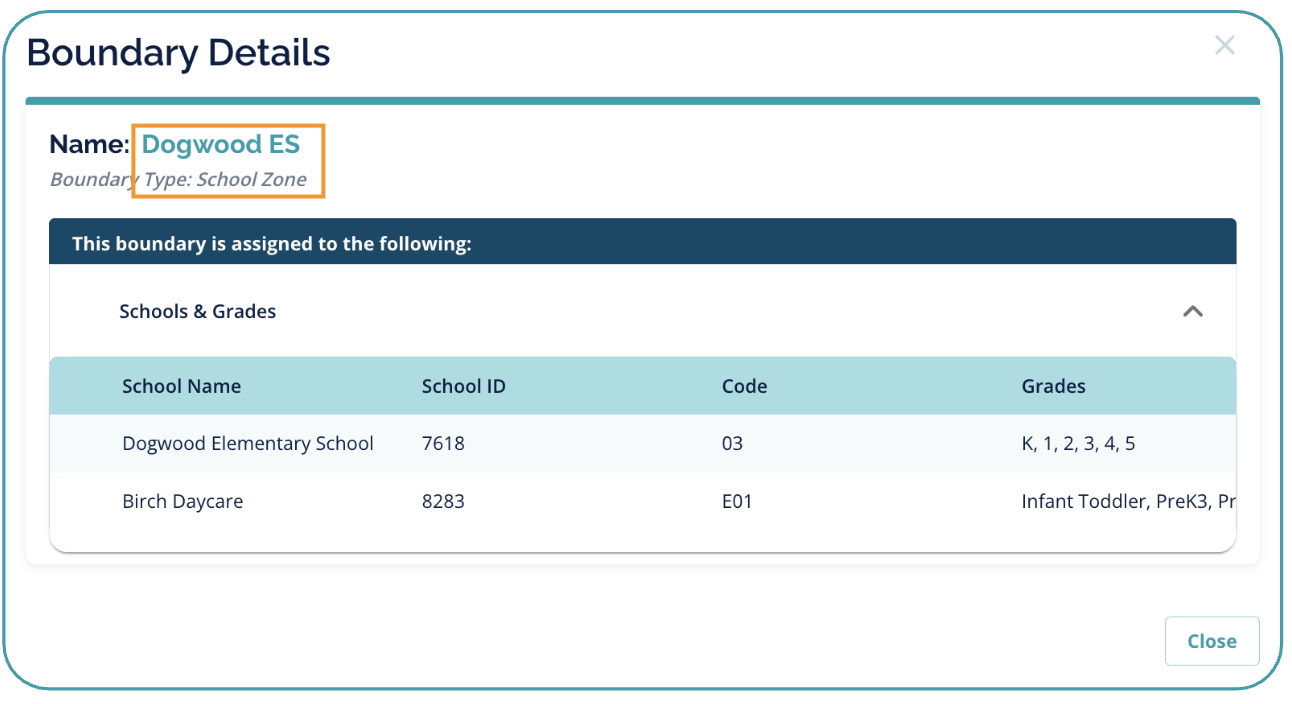Click school ID 8283 cell
The height and width of the screenshot is (704, 1292).
point(443,501)
